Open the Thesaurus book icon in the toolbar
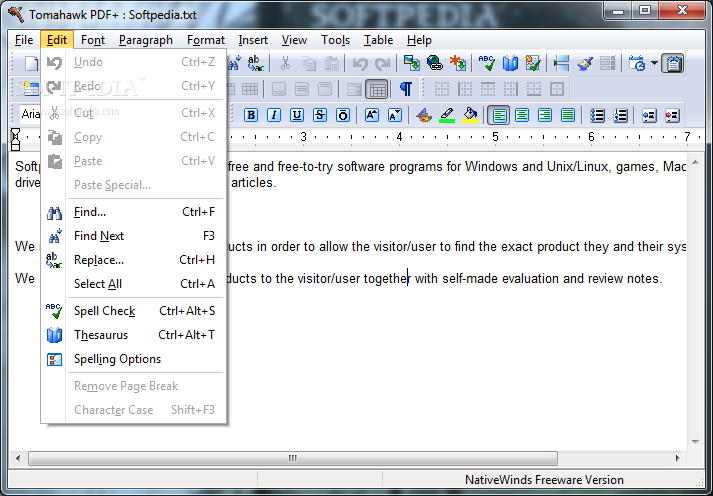The image size is (713, 496). tap(510, 63)
